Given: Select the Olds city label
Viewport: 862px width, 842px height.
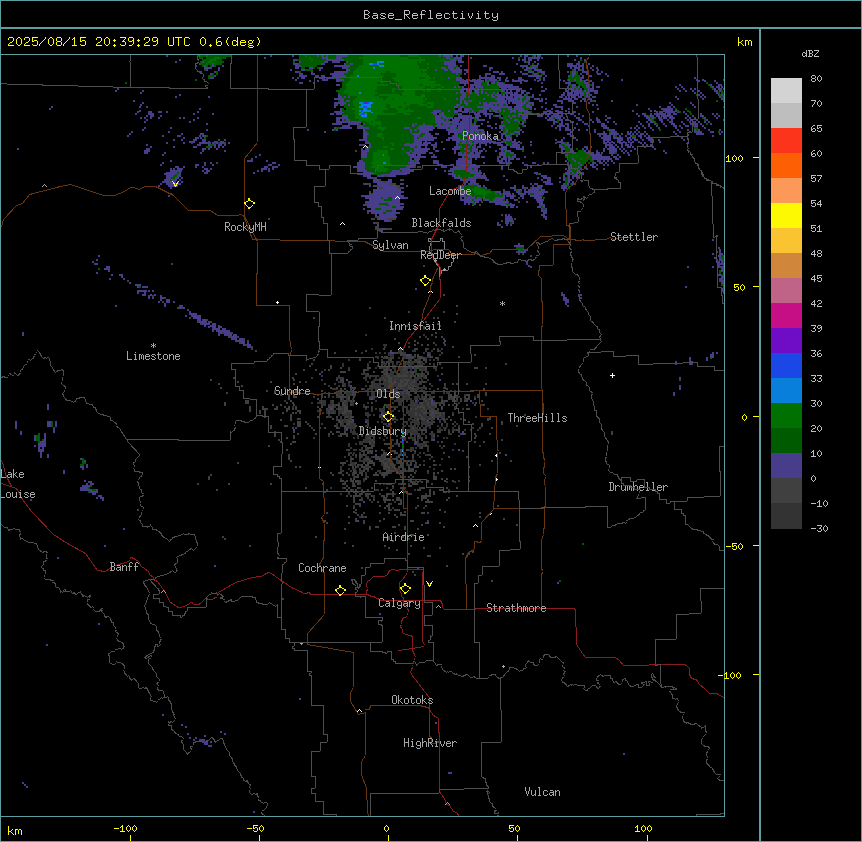Looking at the screenshot, I should coord(388,394).
